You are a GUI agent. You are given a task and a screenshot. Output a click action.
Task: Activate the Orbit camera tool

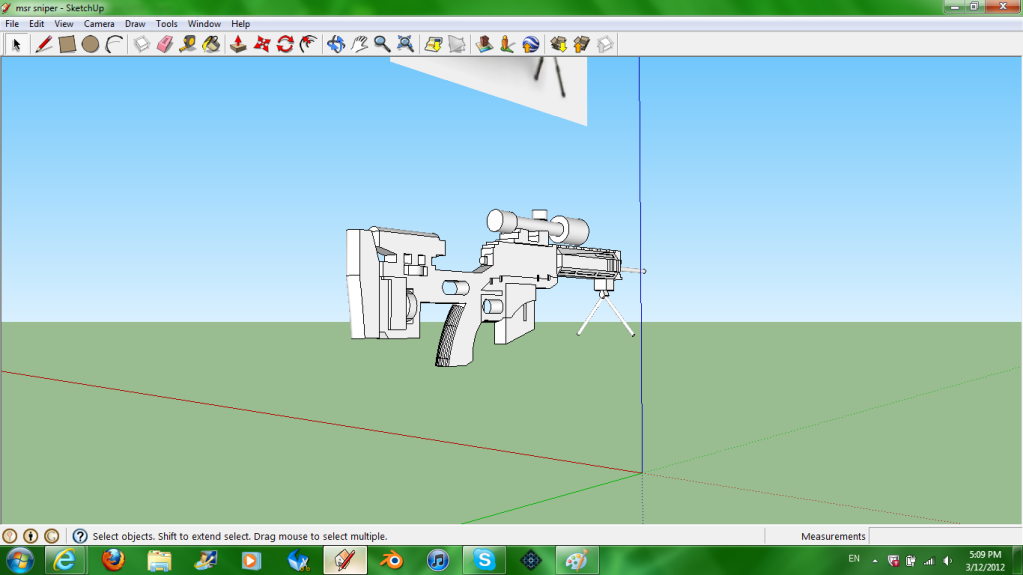point(336,44)
